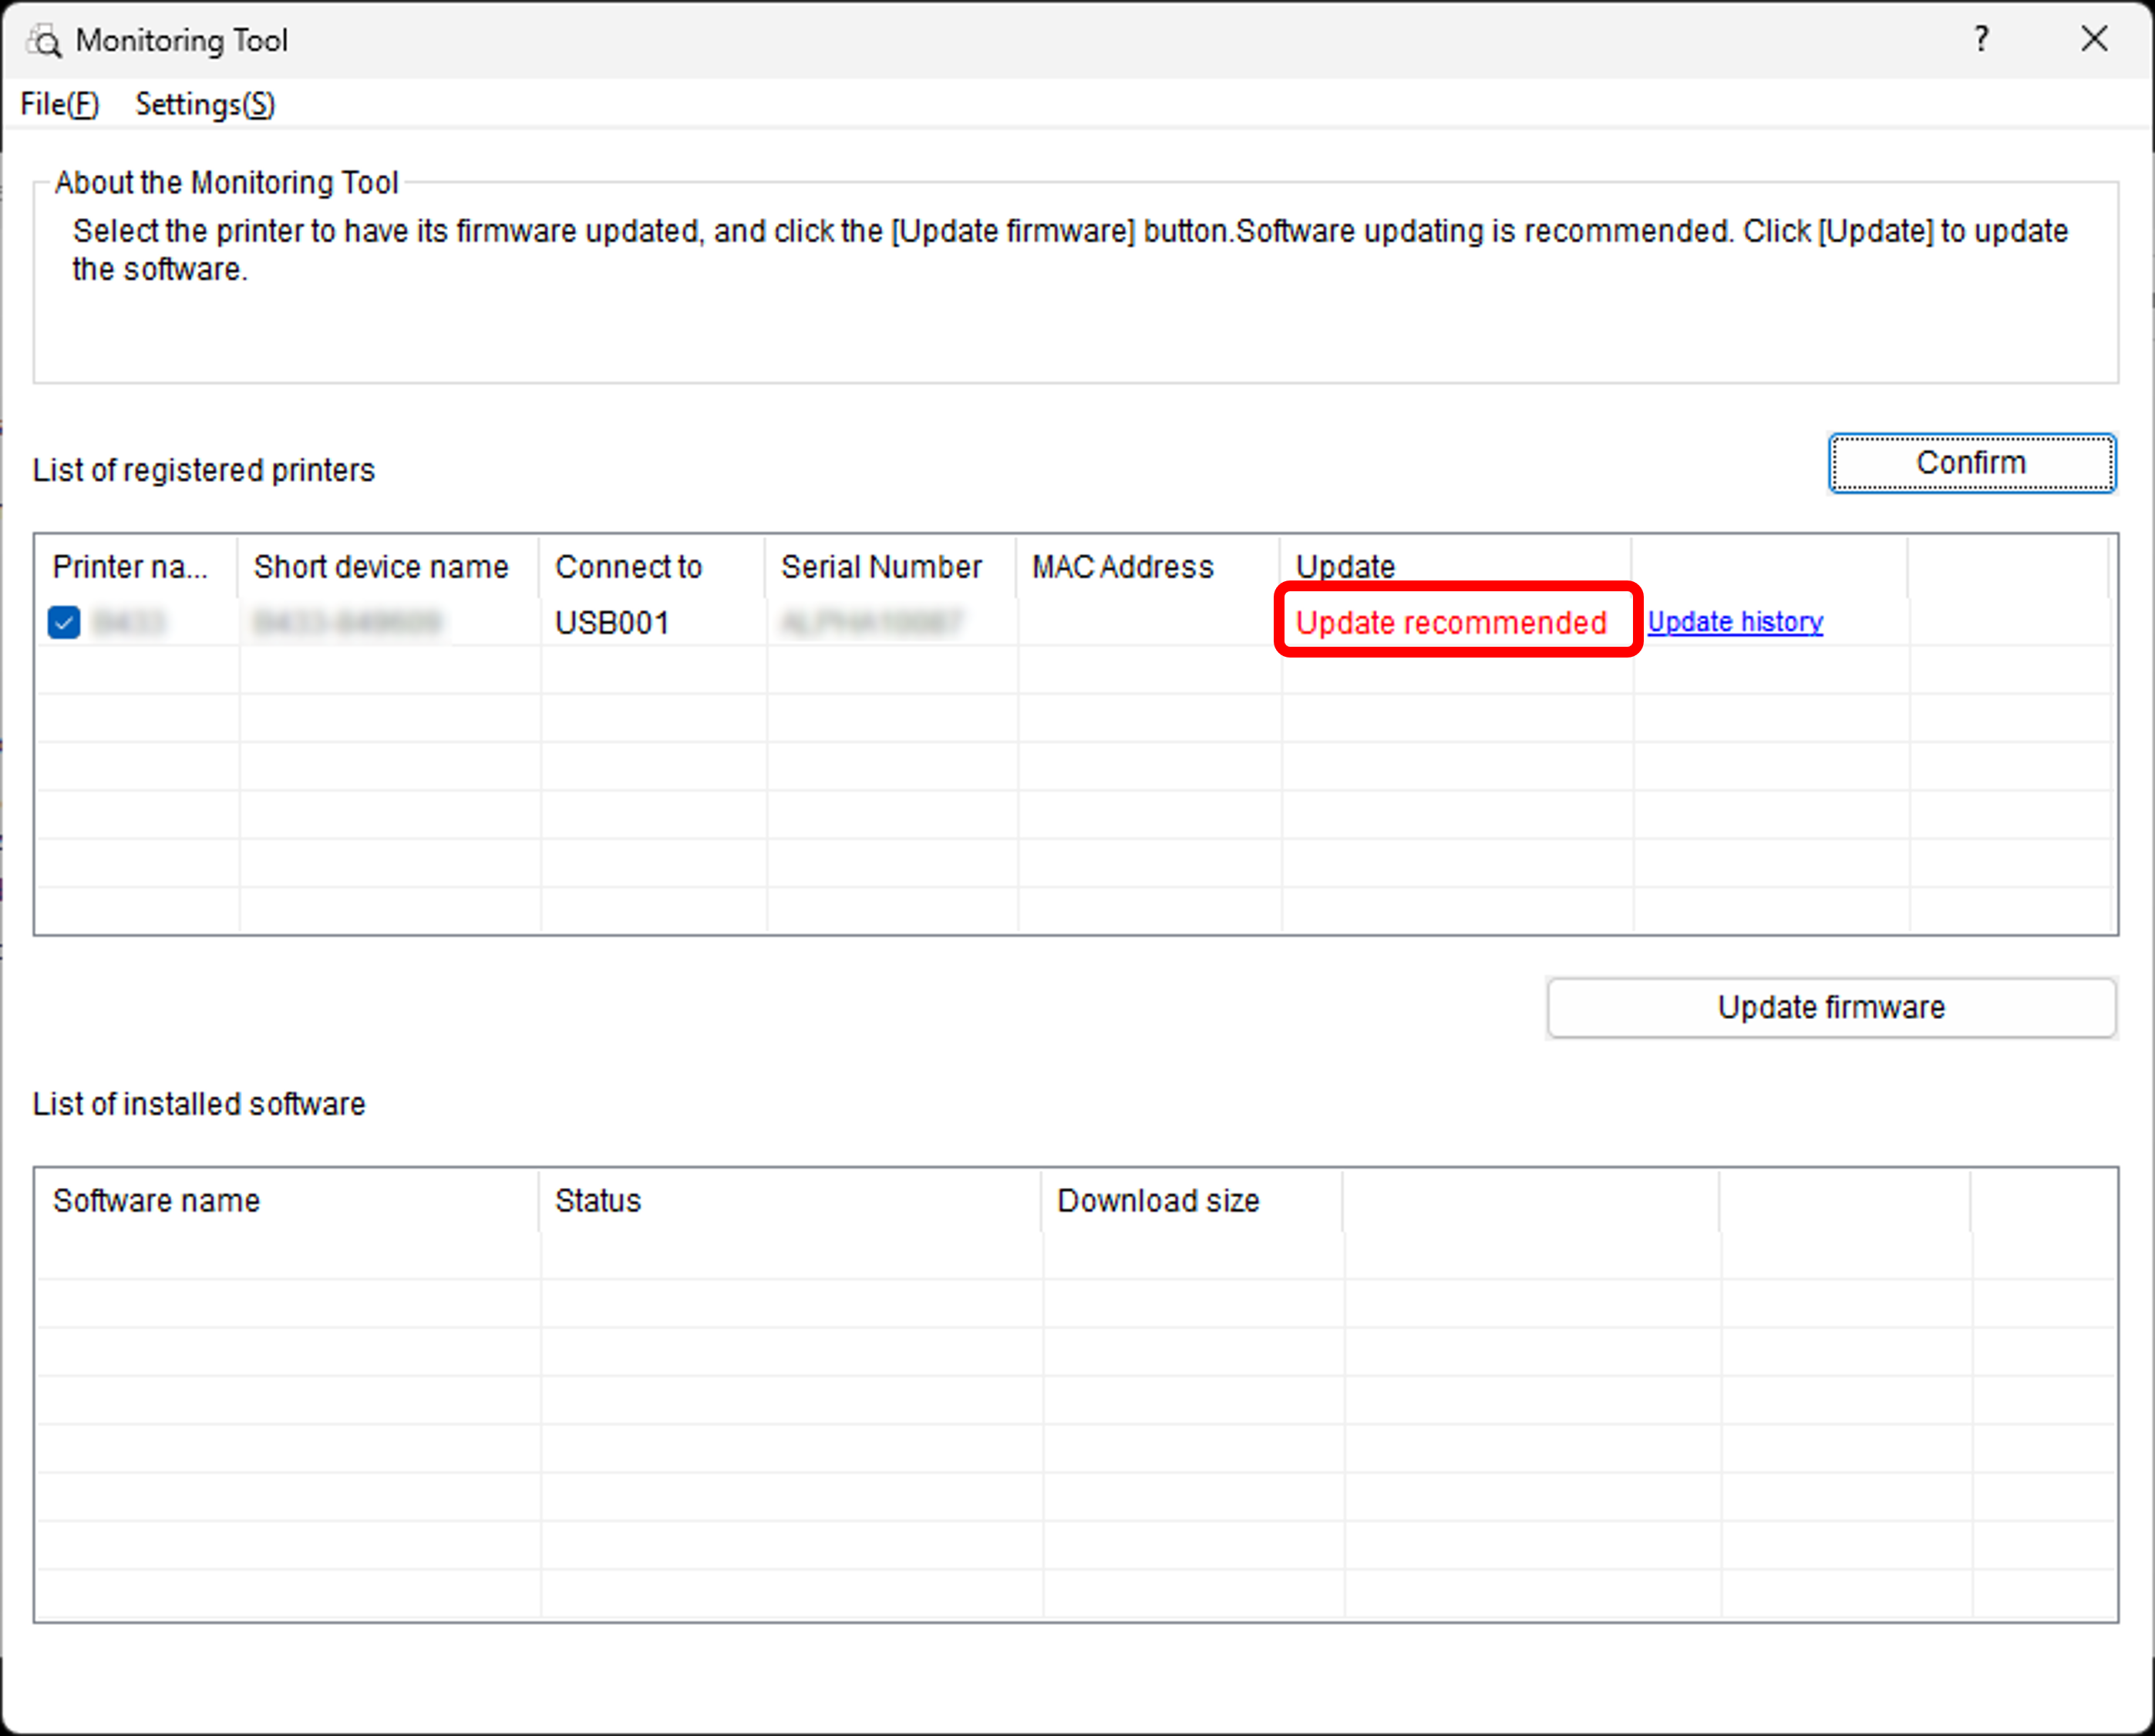Click the Software name column header
The height and width of the screenshot is (1736, 2155).
tap(157, 1200)
